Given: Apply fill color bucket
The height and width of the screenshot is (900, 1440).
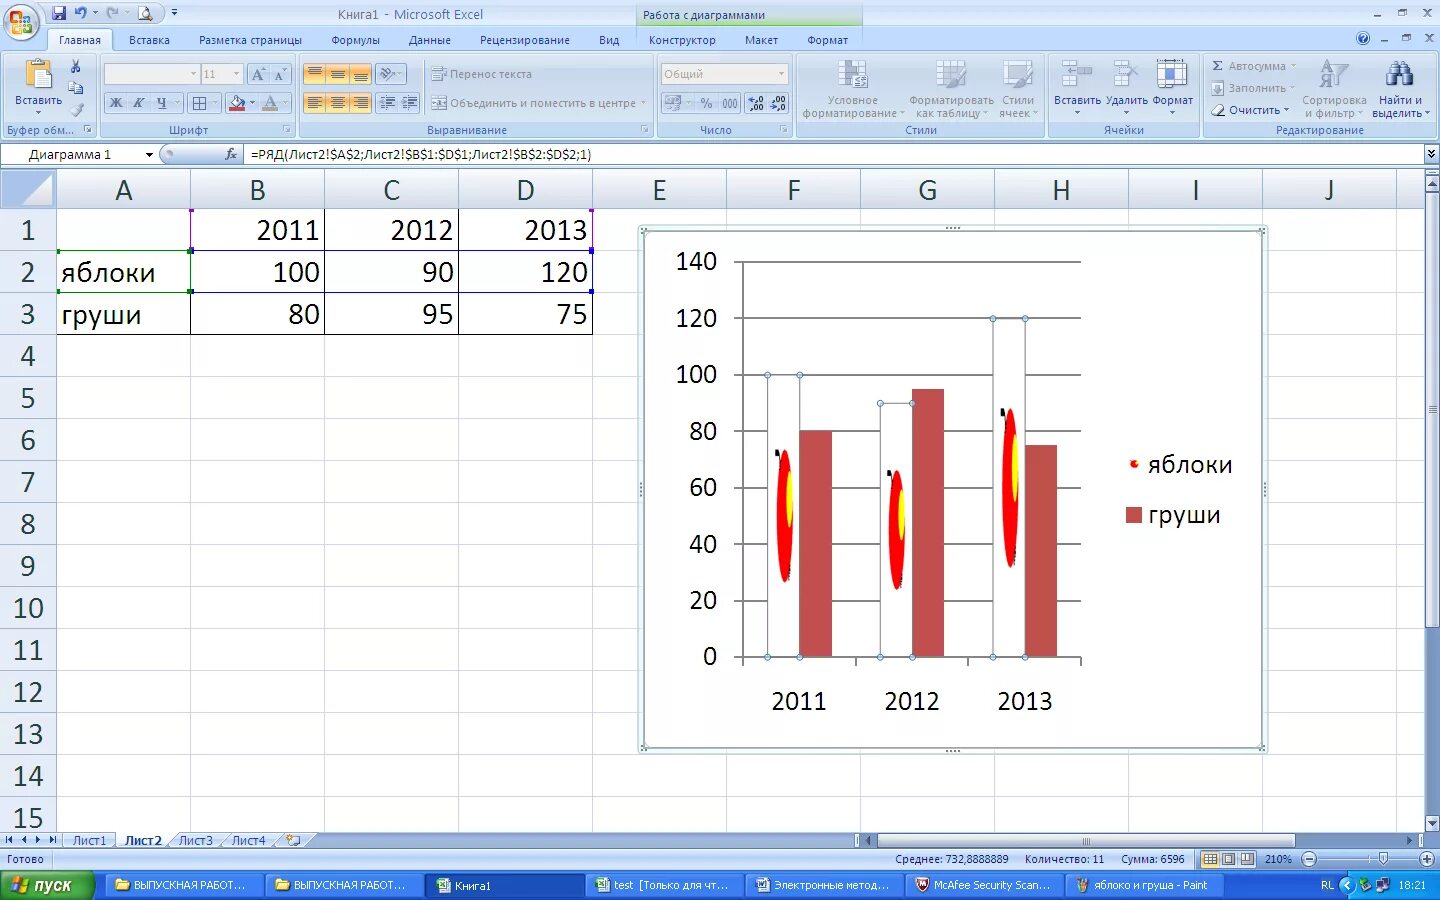Looking at the screenshot, I should click(x=237, y=103).
